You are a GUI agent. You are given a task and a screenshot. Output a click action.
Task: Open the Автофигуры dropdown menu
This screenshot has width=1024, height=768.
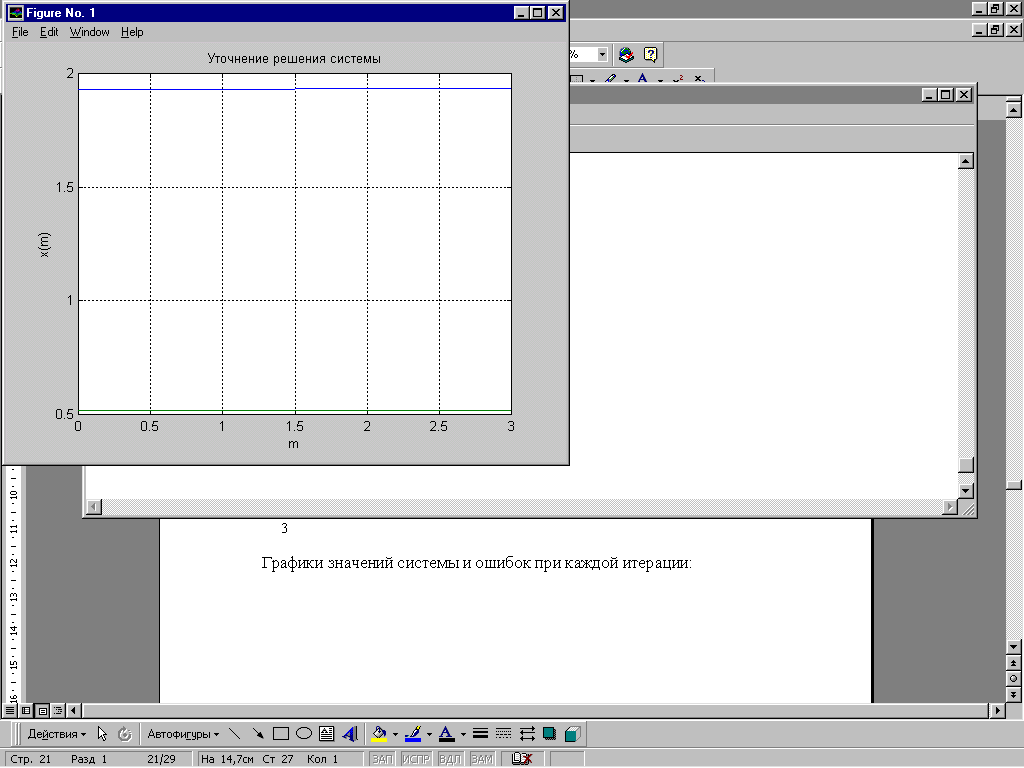click(183, 734)
